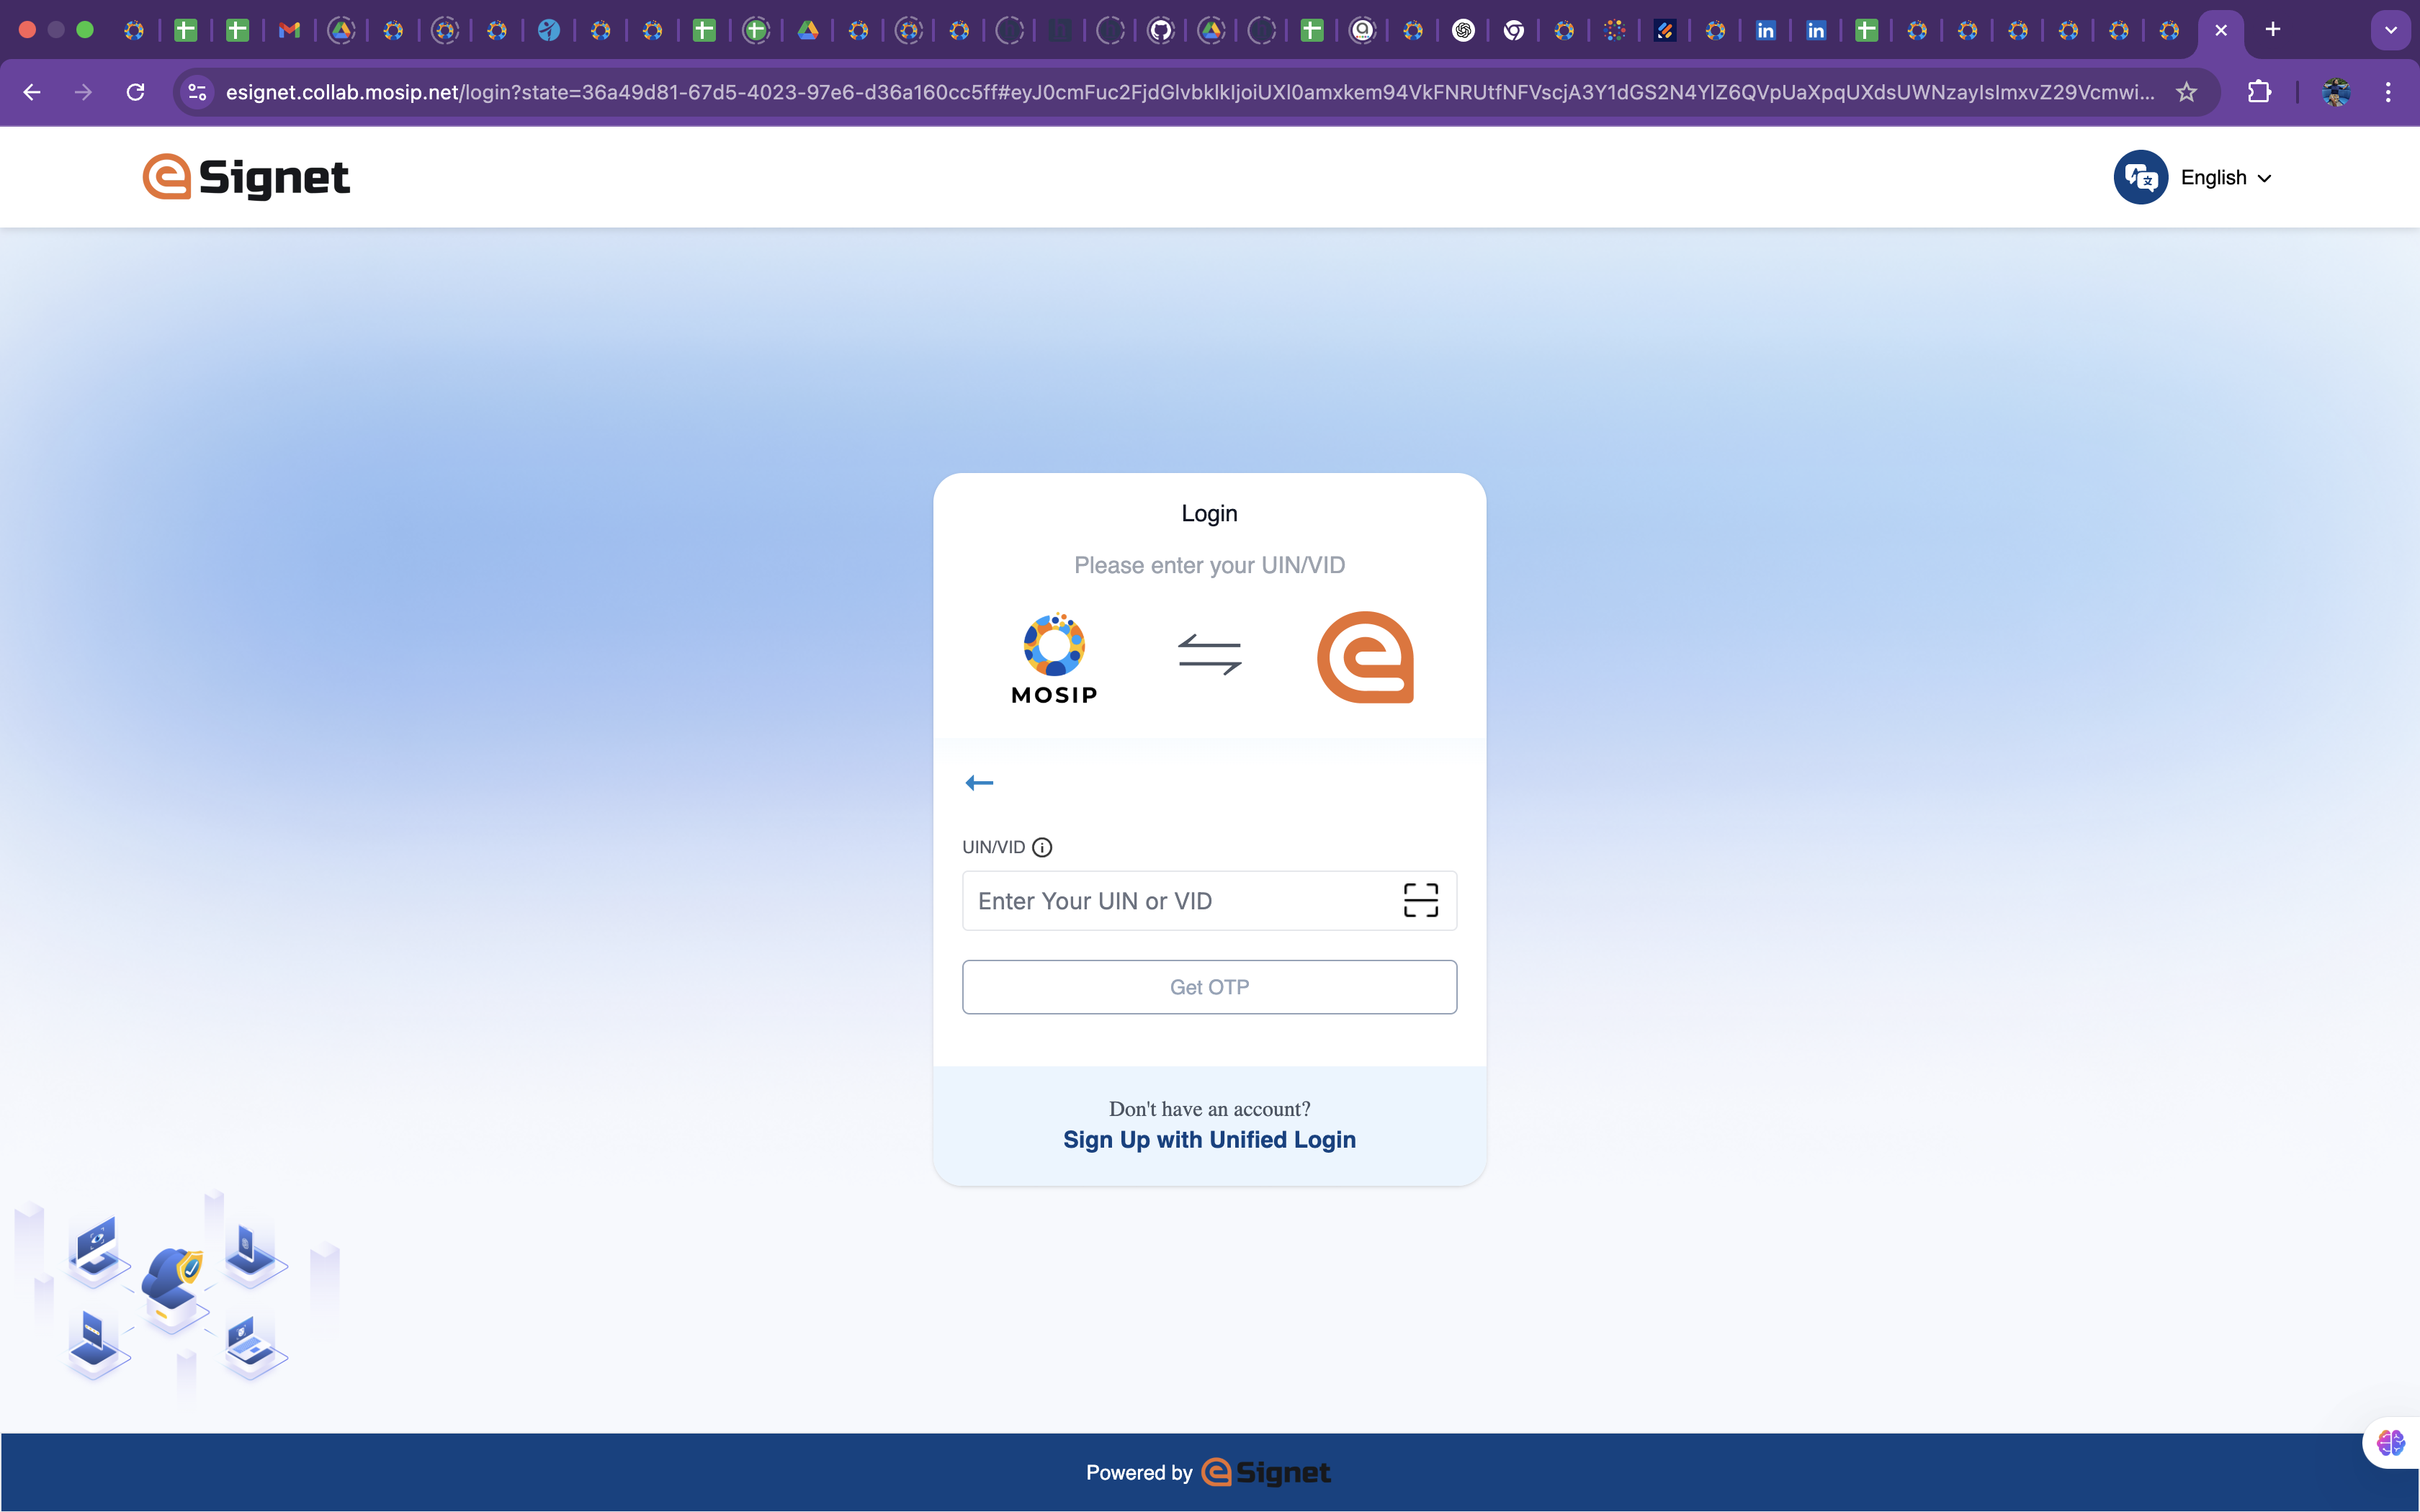Open the browser Extensions puzzle icon
Image resolution: width=2420 pixels, height=1512 pixels.
2258,92
